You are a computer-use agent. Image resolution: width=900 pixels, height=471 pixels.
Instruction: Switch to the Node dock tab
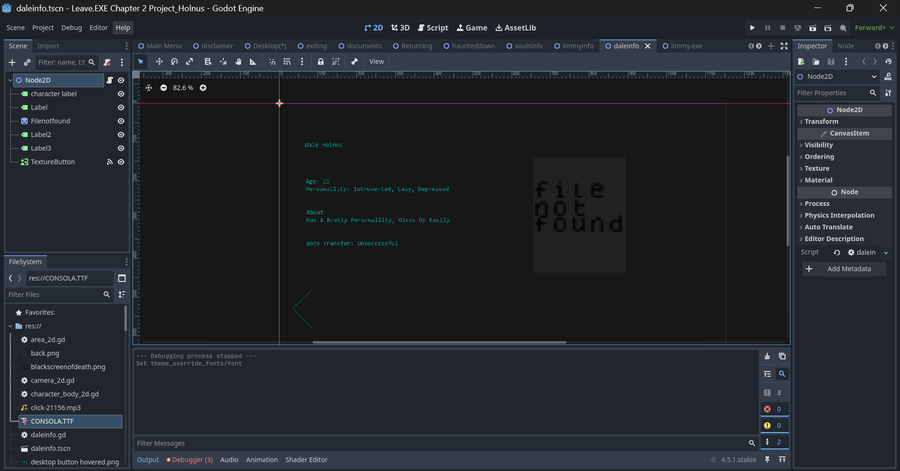(x=845, y=46)
